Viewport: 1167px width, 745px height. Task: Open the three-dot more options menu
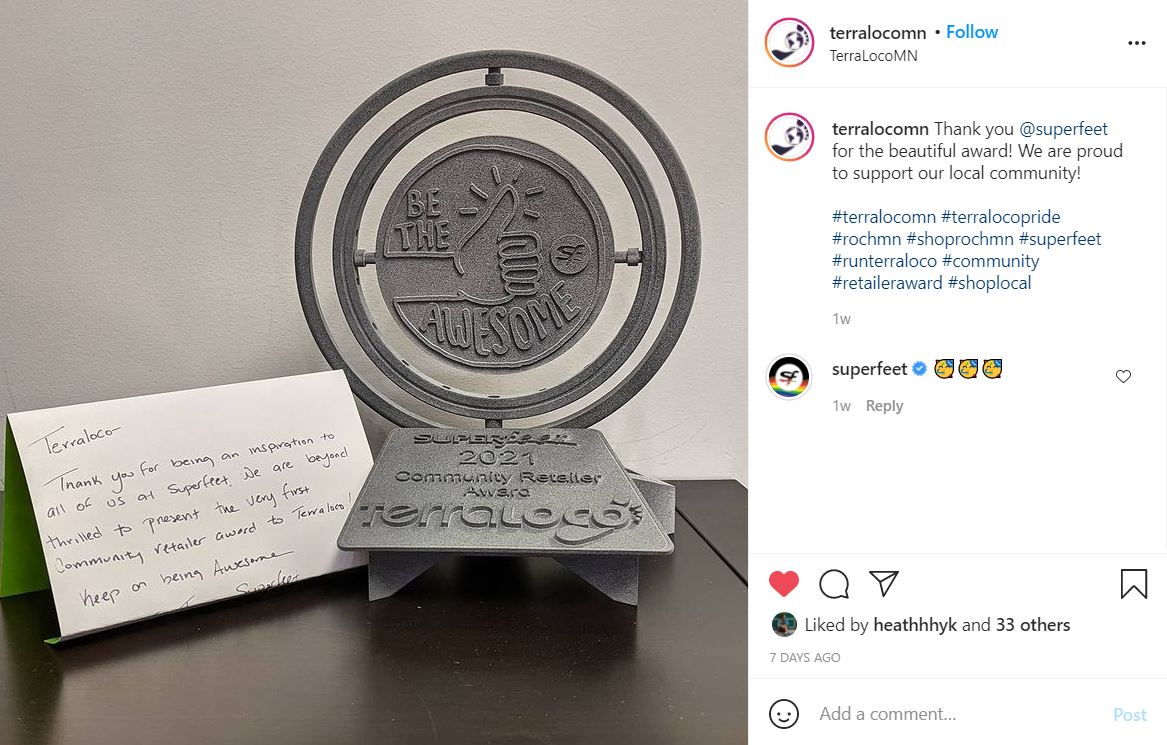pyautogui.click(x=1136, y=43)
